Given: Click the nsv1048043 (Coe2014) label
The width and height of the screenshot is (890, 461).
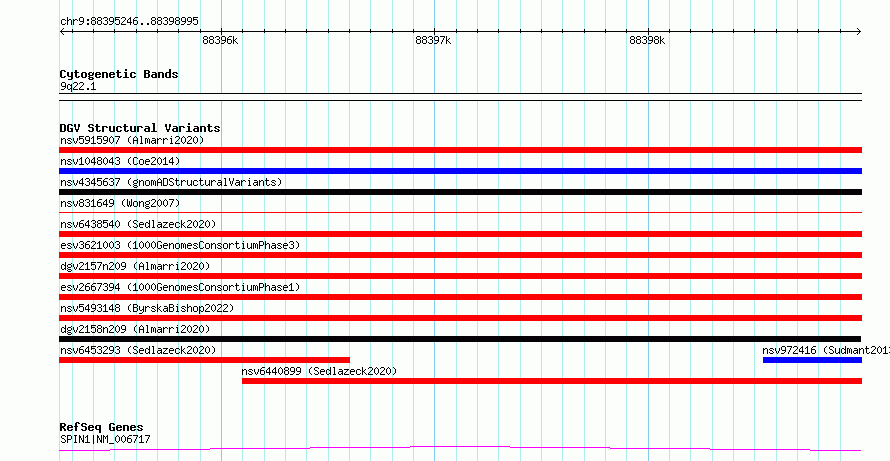Looking at the screenshot, I should point(120,161).
